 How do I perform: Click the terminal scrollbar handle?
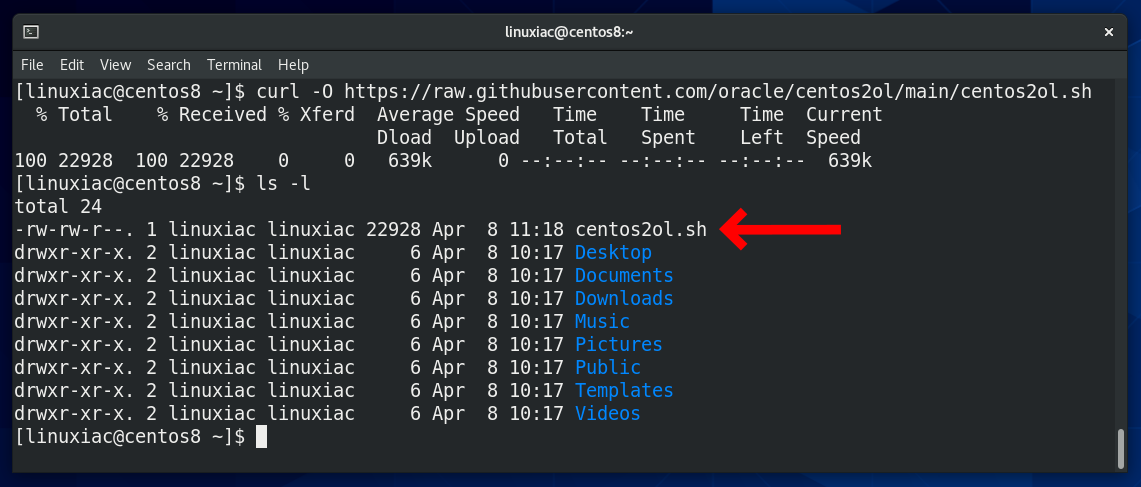coord(1121,448)
